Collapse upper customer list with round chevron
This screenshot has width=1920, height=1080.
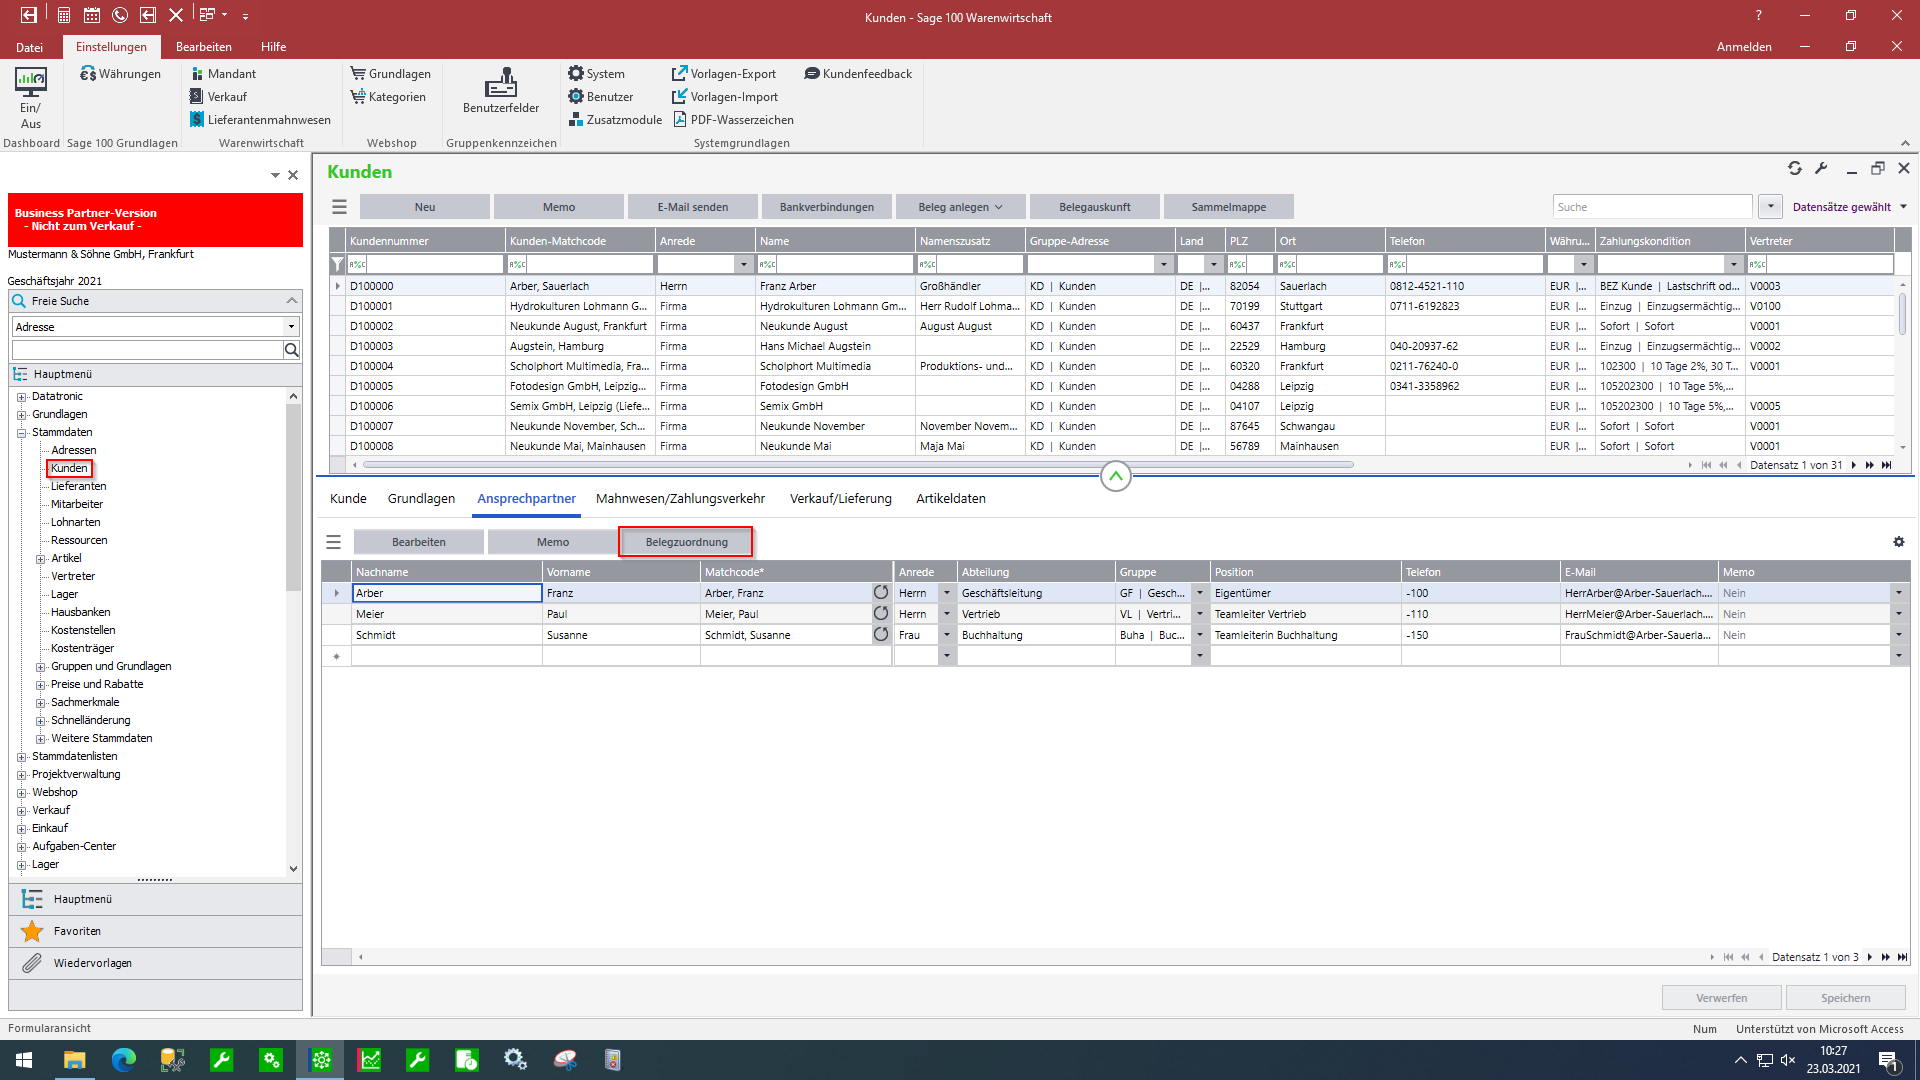click(x=1116, y=477)
